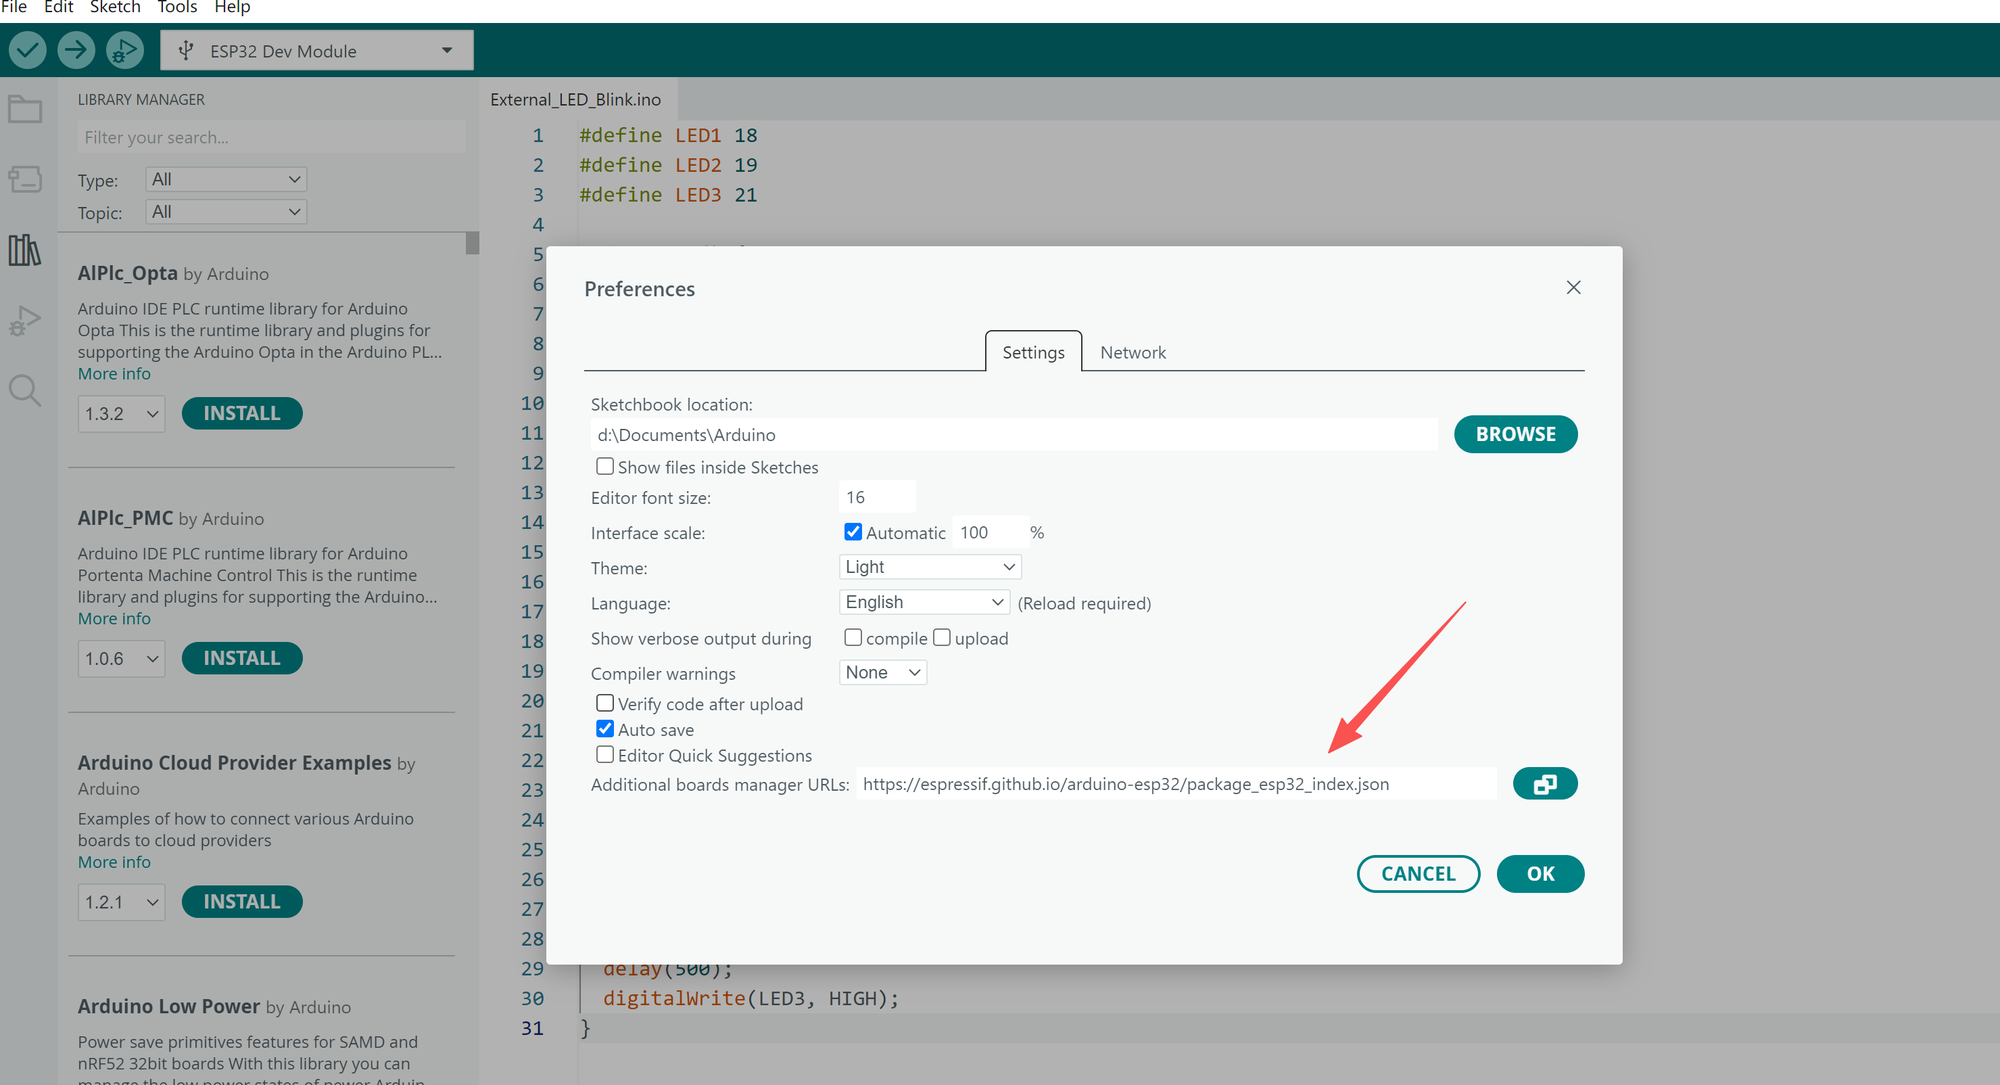
Task: Open the Tools menu
Action: 177,8
